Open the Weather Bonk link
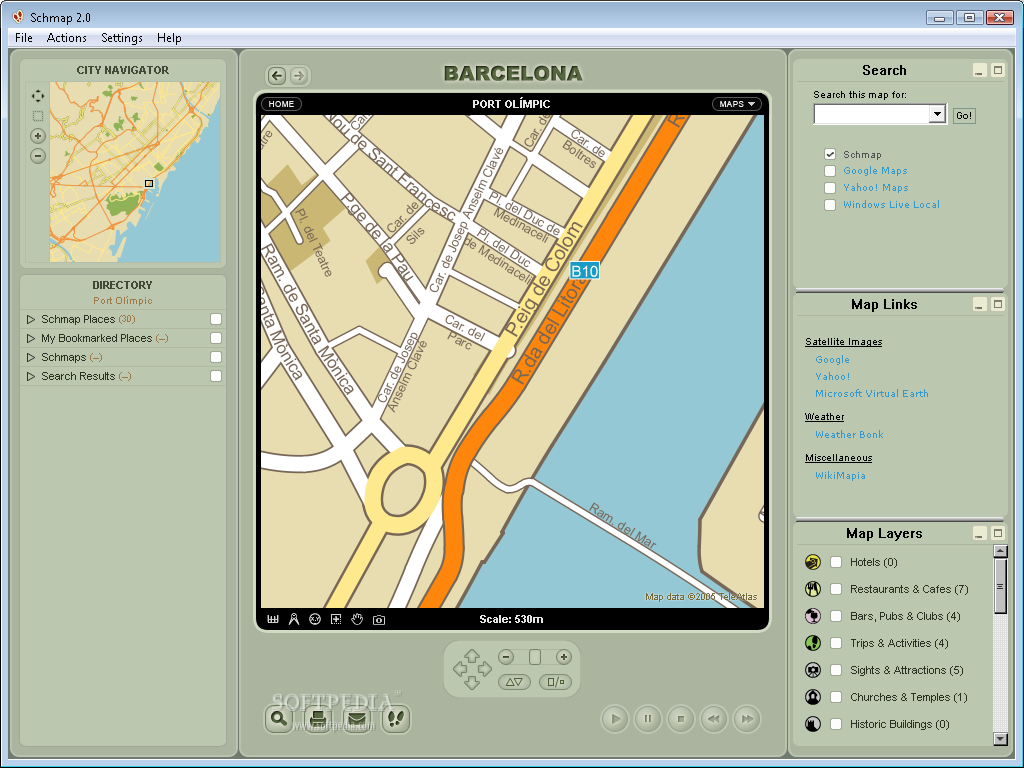Screen dimensions: 1024x768 [849, 435]
